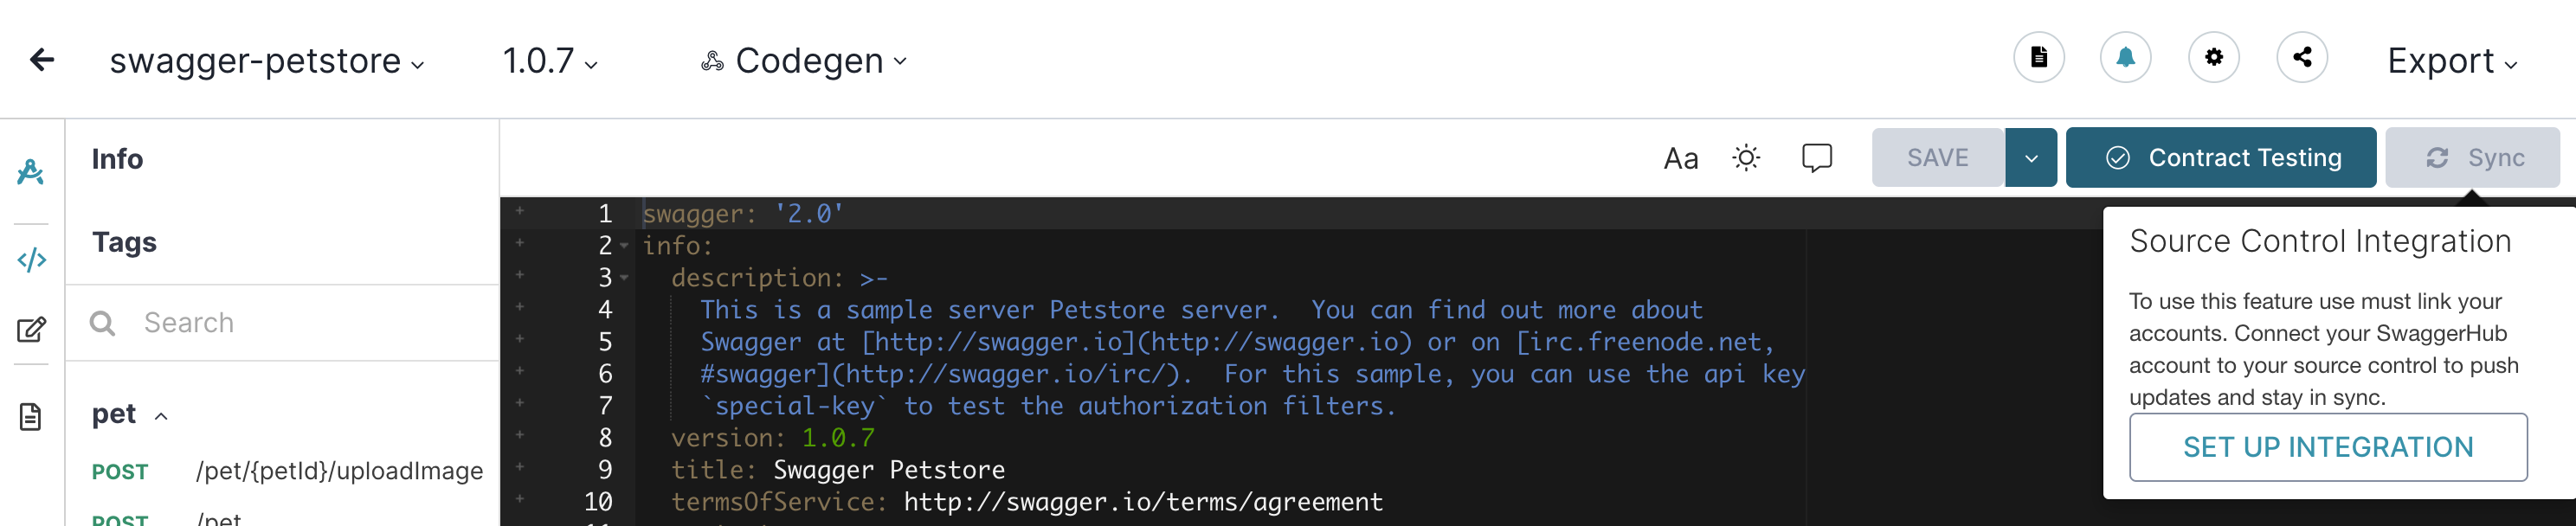Screen dimensions: 2576x526
Task: Open the API documentation page icon
Action: pos(2038,58)
